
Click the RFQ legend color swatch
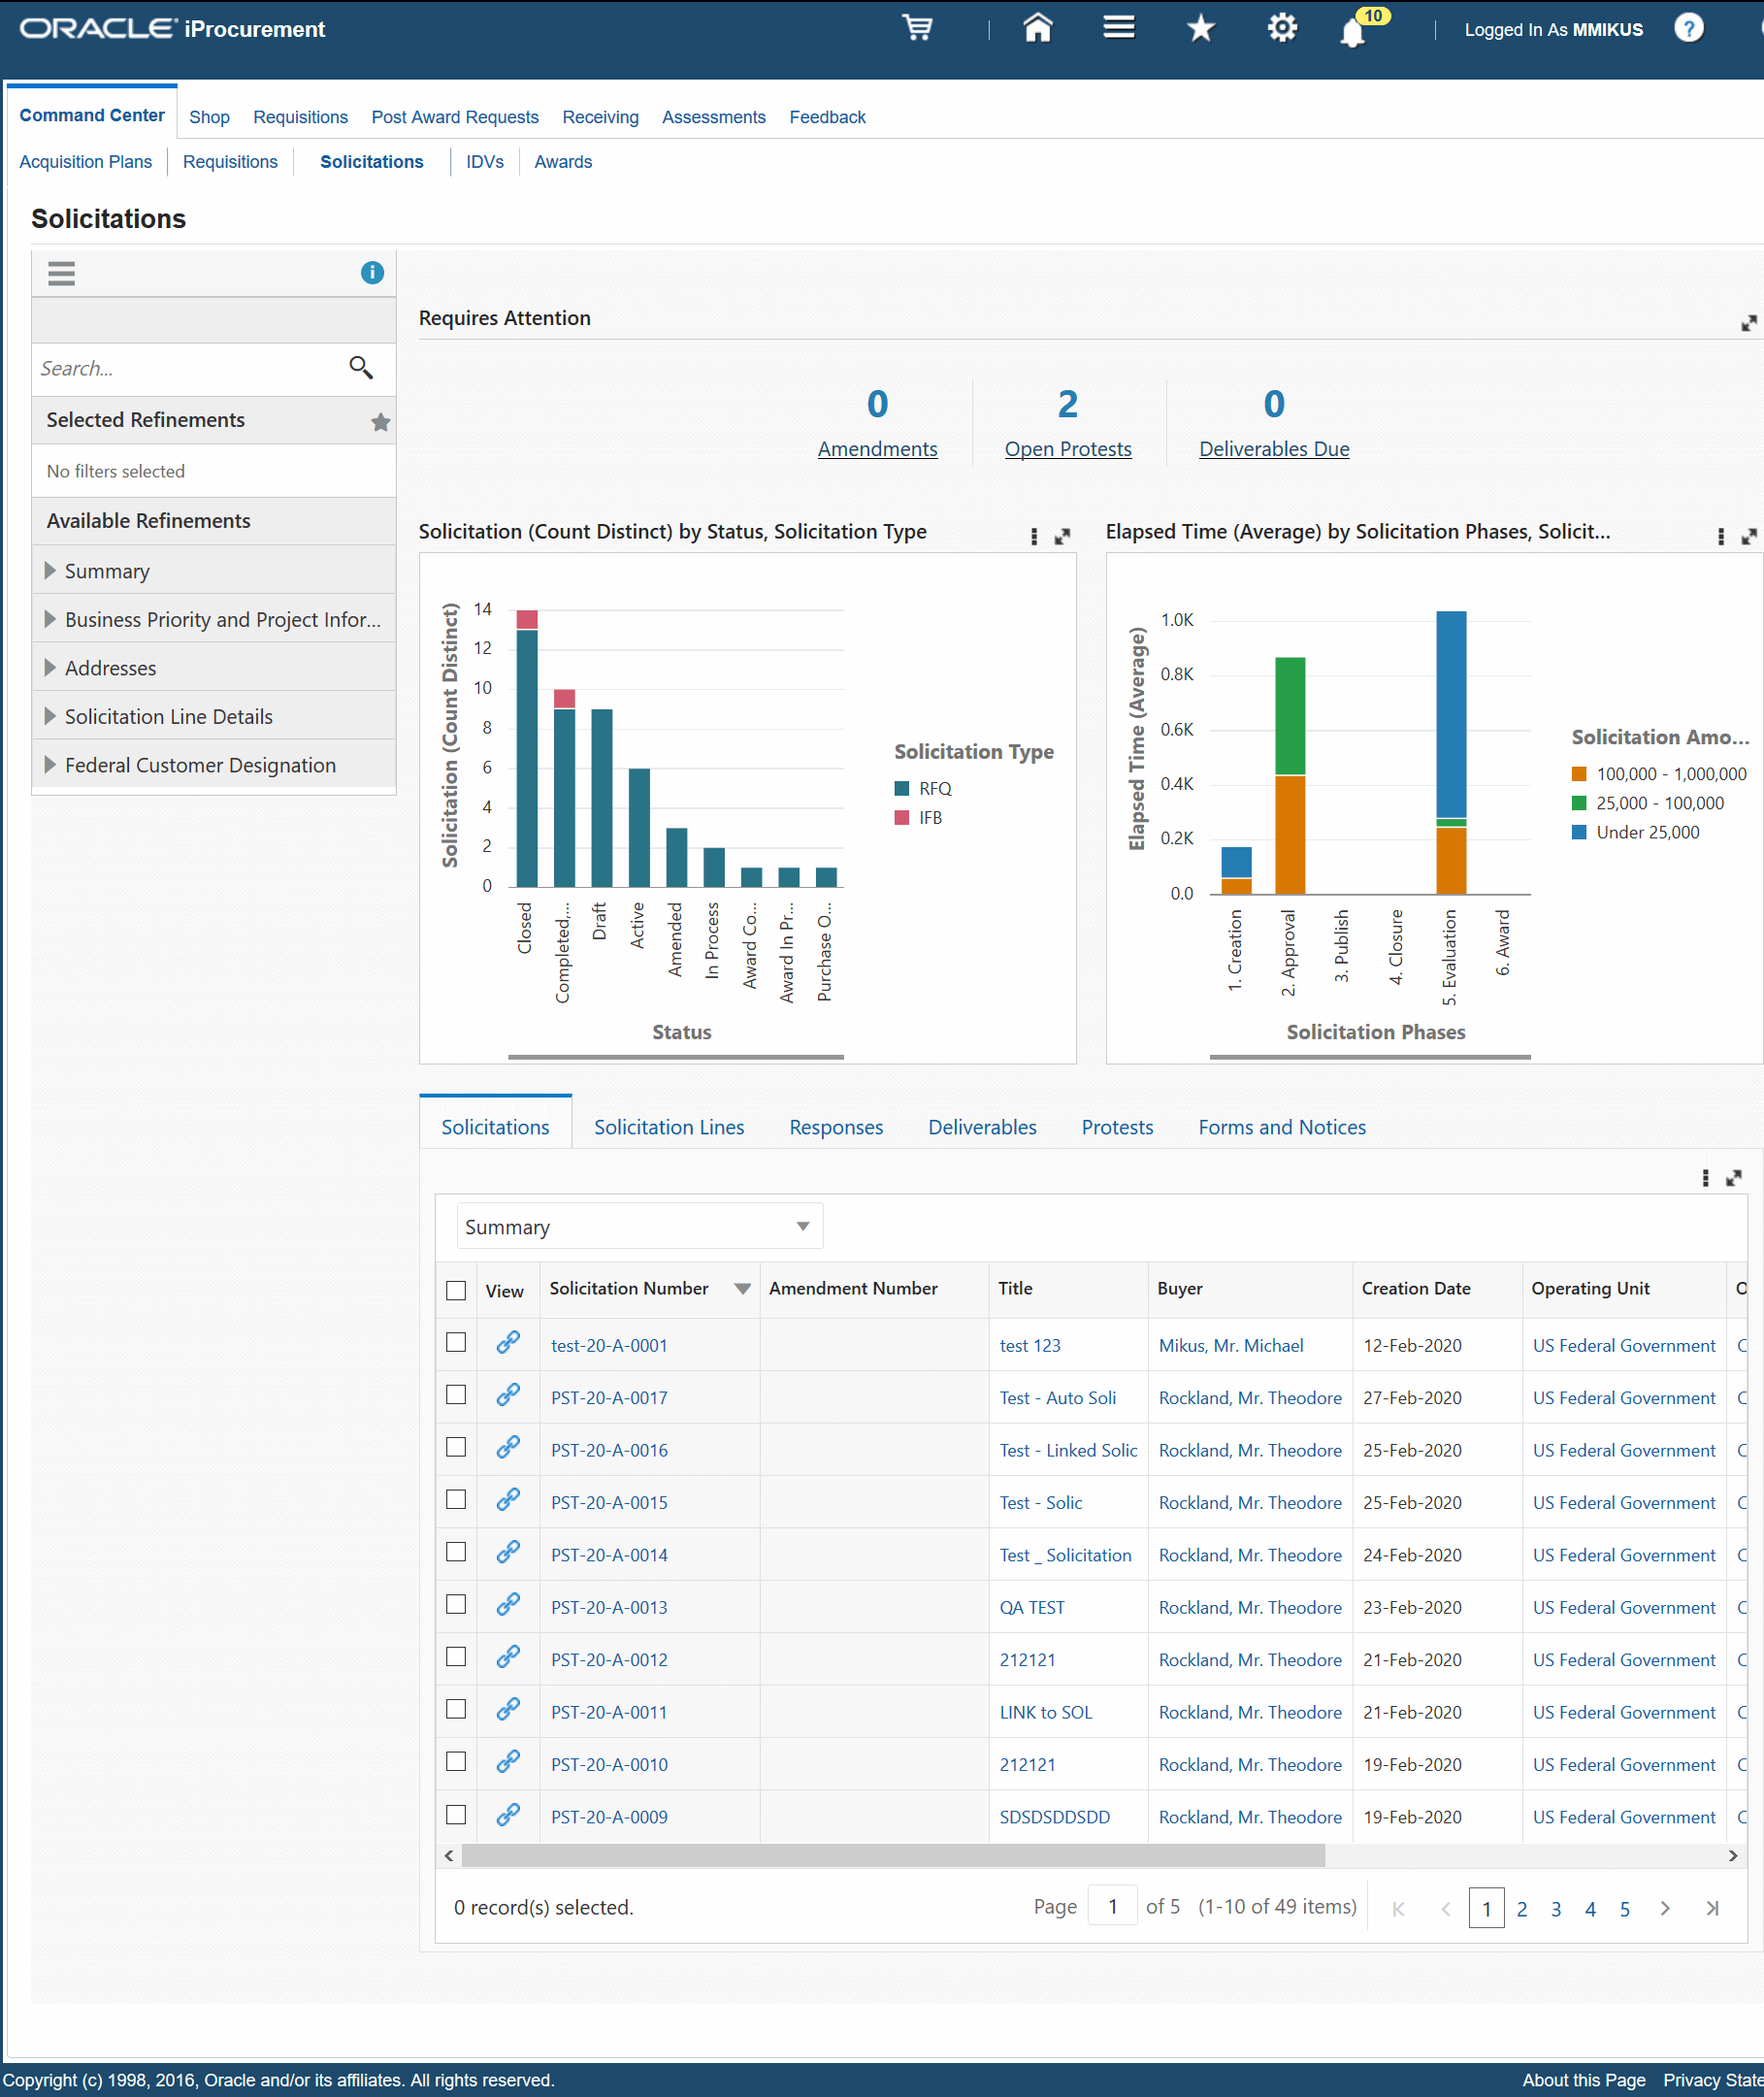click(x=902, y=788)
